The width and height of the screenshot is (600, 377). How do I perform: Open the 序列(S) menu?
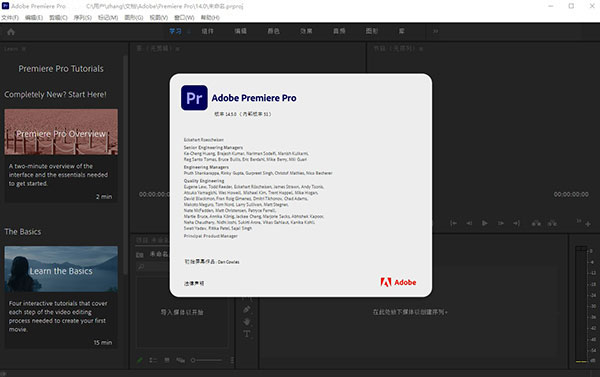[x=83, y=18]
